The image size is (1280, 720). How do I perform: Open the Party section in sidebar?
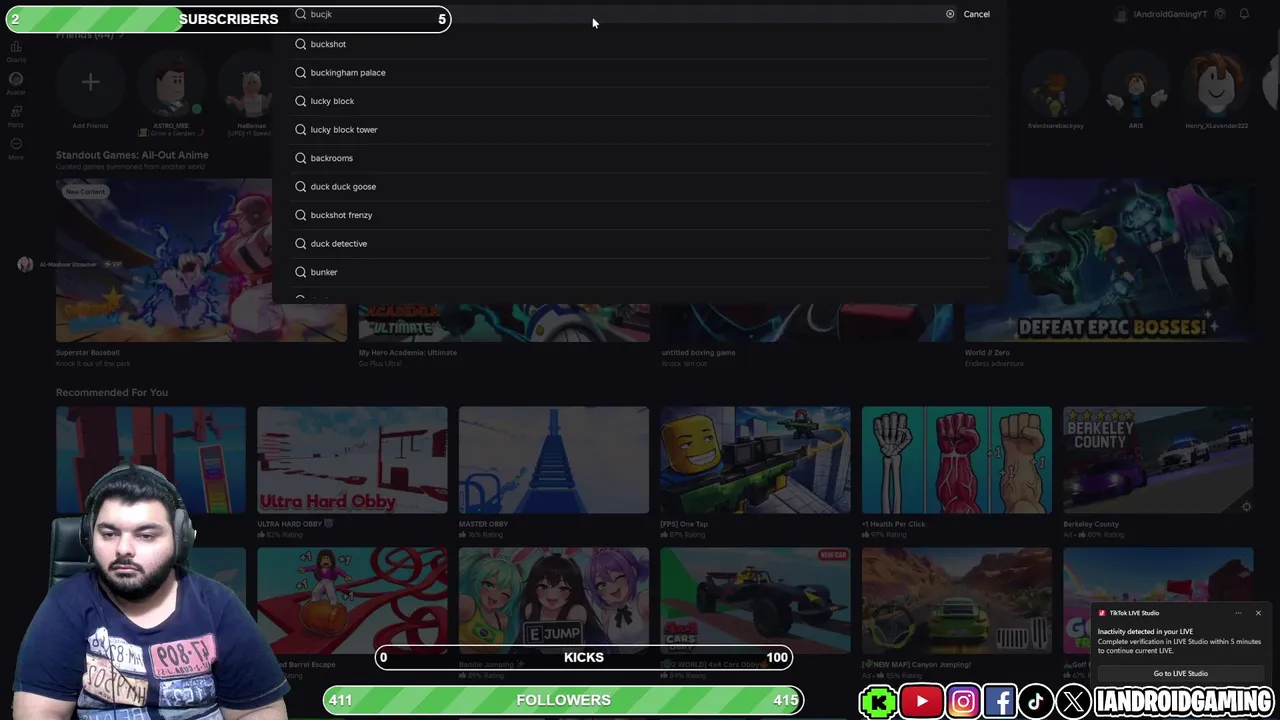pyautogui.click(x=16, y=116)
